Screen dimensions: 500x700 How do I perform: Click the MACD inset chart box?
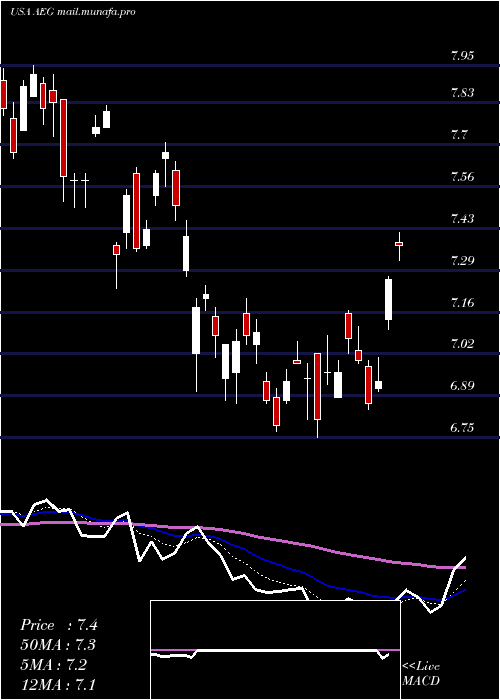pyautogui.click(x=275, y=650)
